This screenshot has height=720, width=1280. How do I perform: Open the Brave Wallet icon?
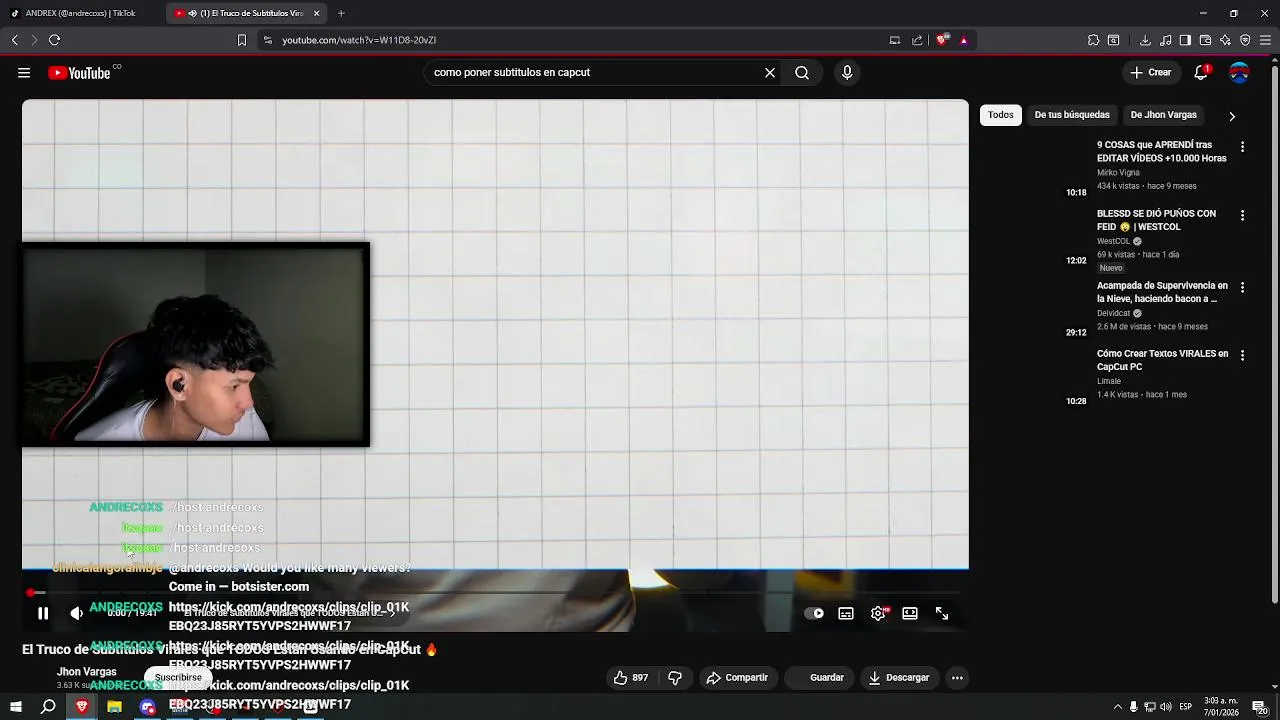[x=1205, y=40]
